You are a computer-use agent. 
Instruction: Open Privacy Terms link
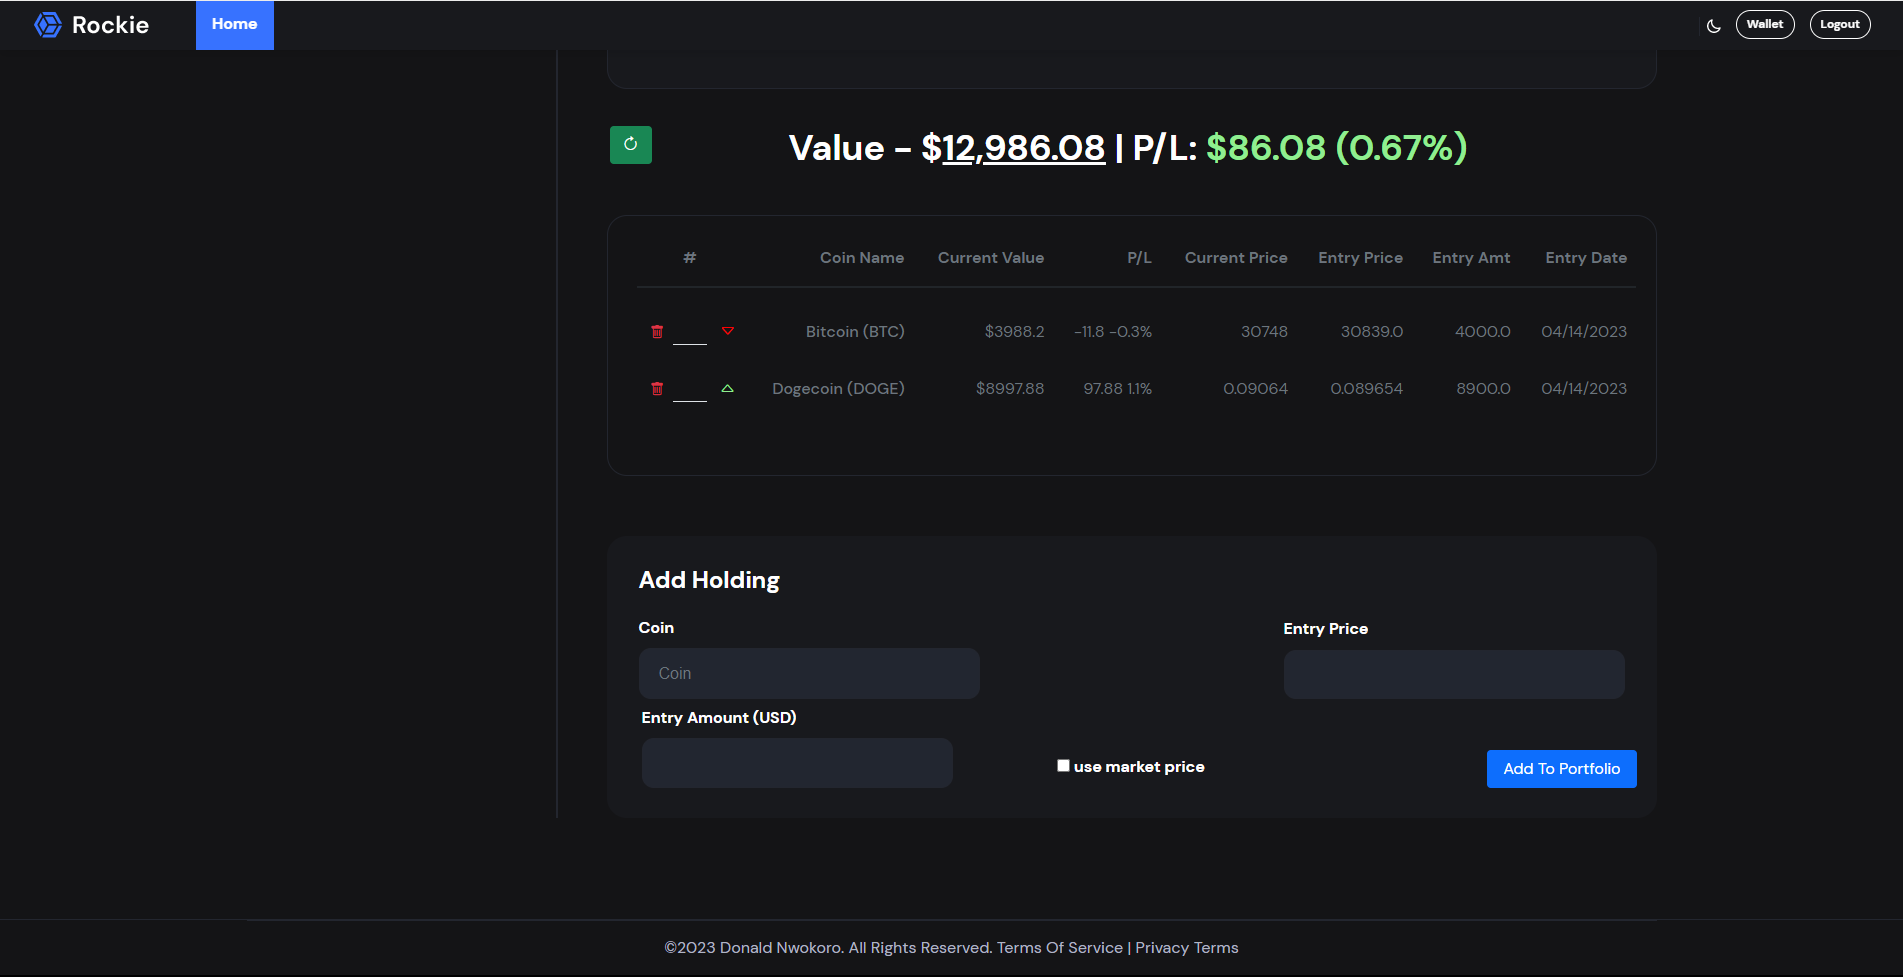click(x=1187, y=948)
